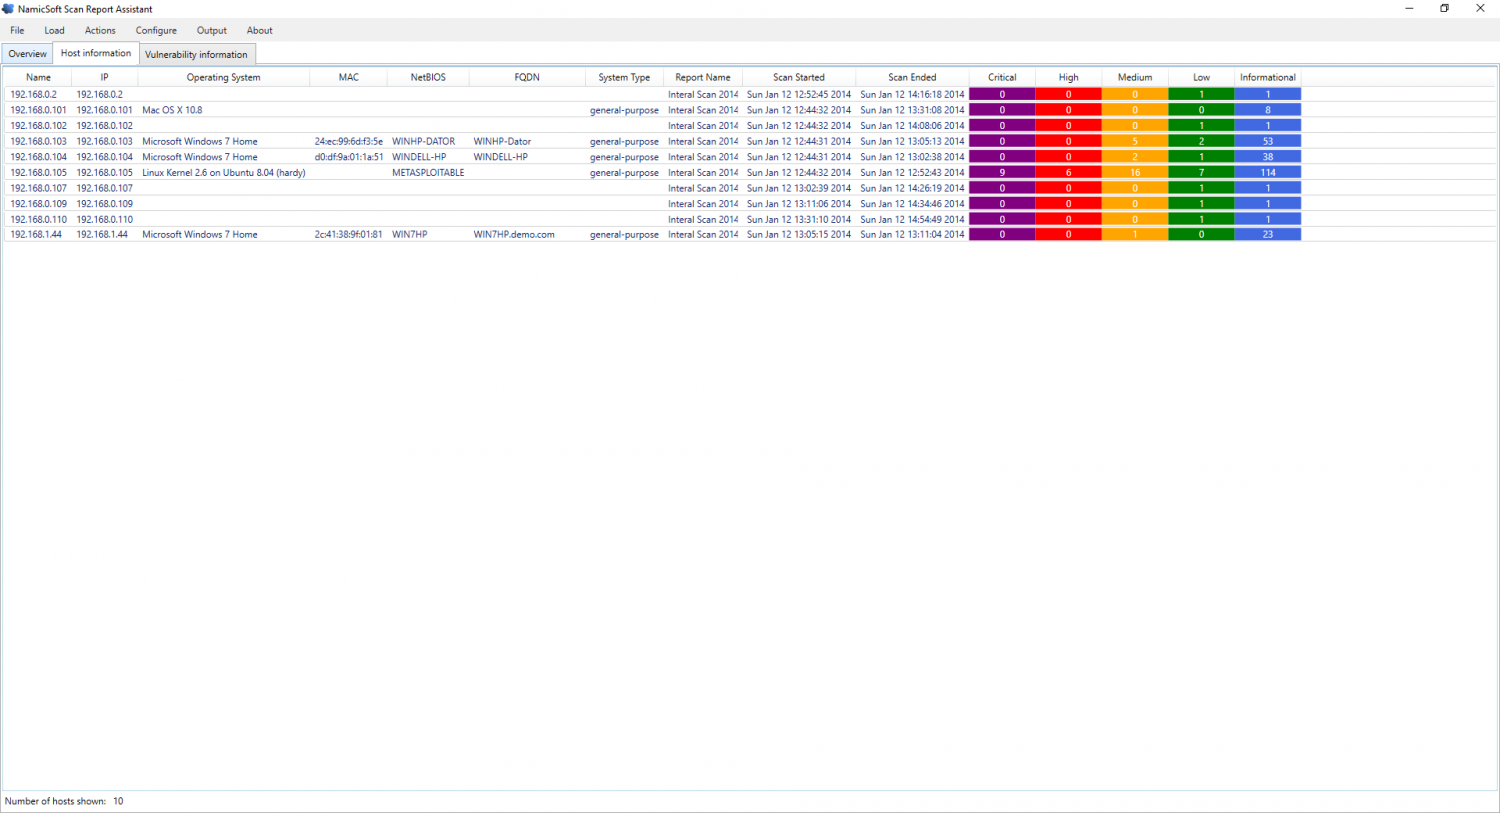The width and height of the screenshot is (1500, 813).
Task: Click the Critical column header
Action: [1002, 77]
